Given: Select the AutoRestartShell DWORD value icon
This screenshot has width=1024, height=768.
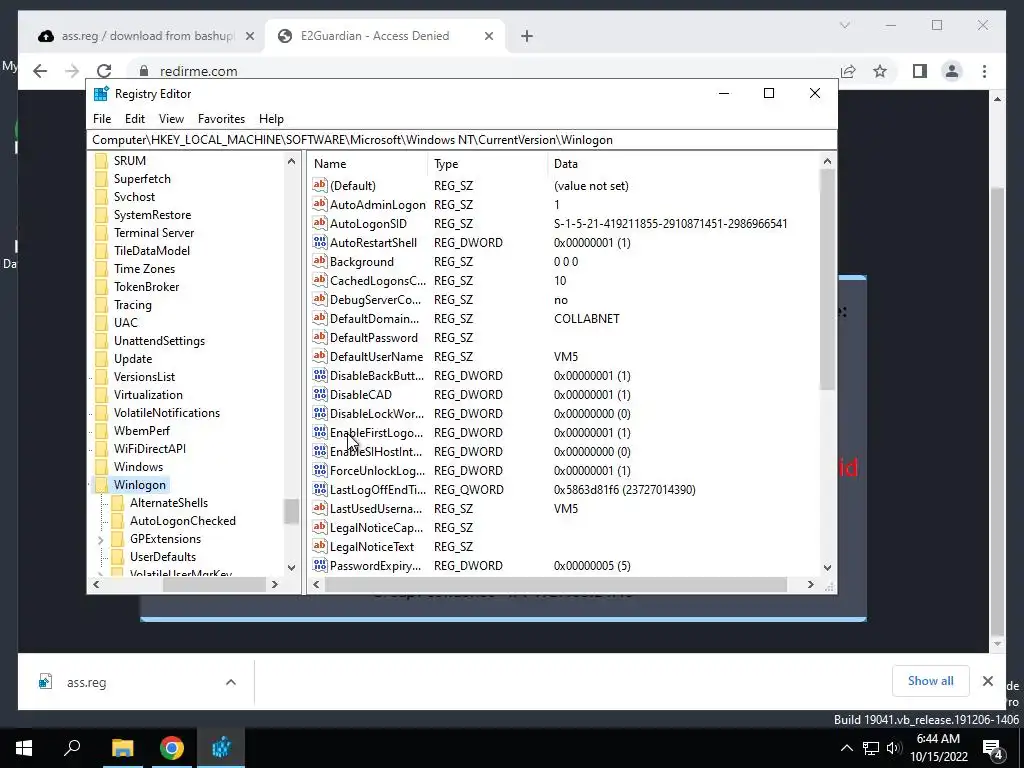Looking at the screenshot, I should click(319, 242).
